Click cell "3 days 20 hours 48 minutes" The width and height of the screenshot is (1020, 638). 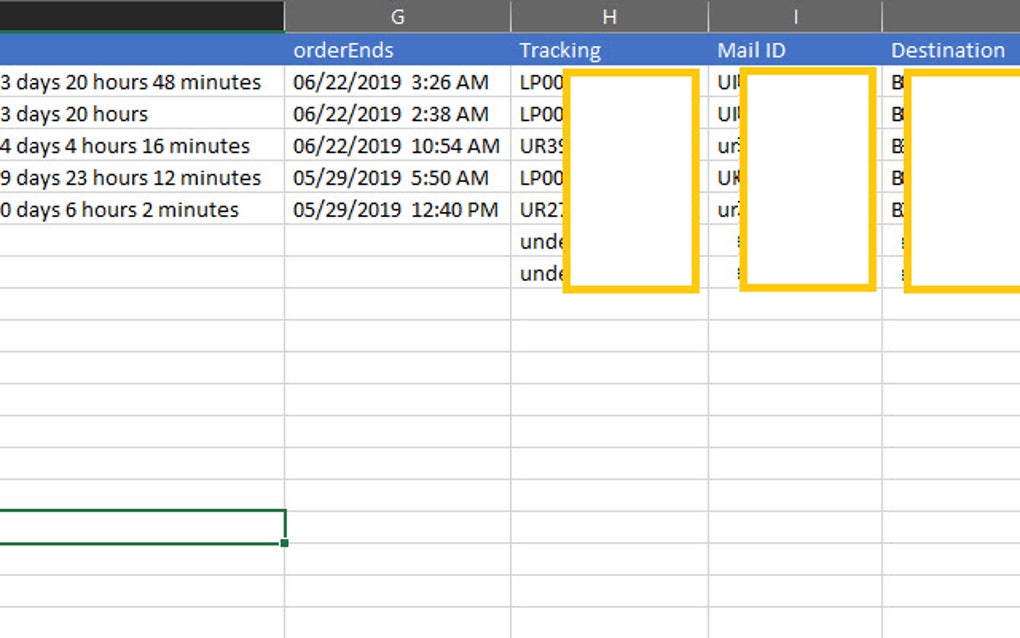pos(131,82)
